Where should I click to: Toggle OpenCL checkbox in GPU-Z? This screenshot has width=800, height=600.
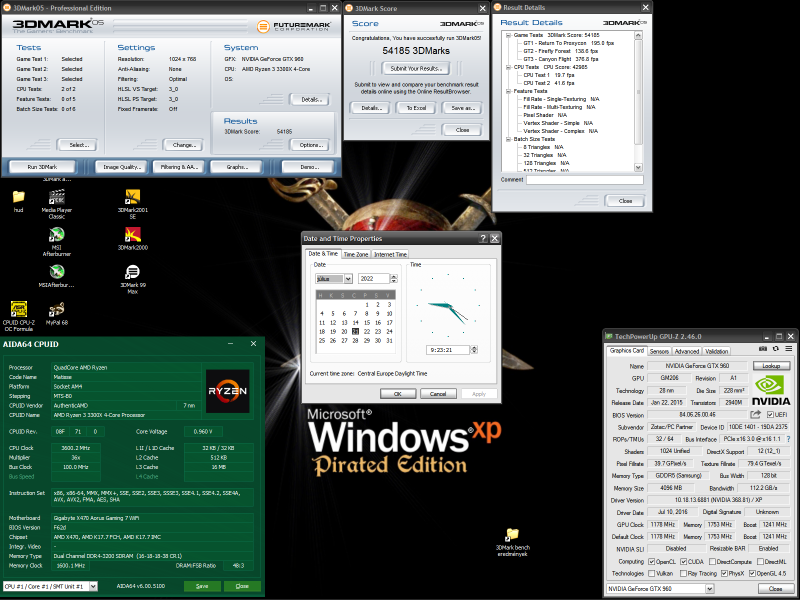(x=652, y=562)
